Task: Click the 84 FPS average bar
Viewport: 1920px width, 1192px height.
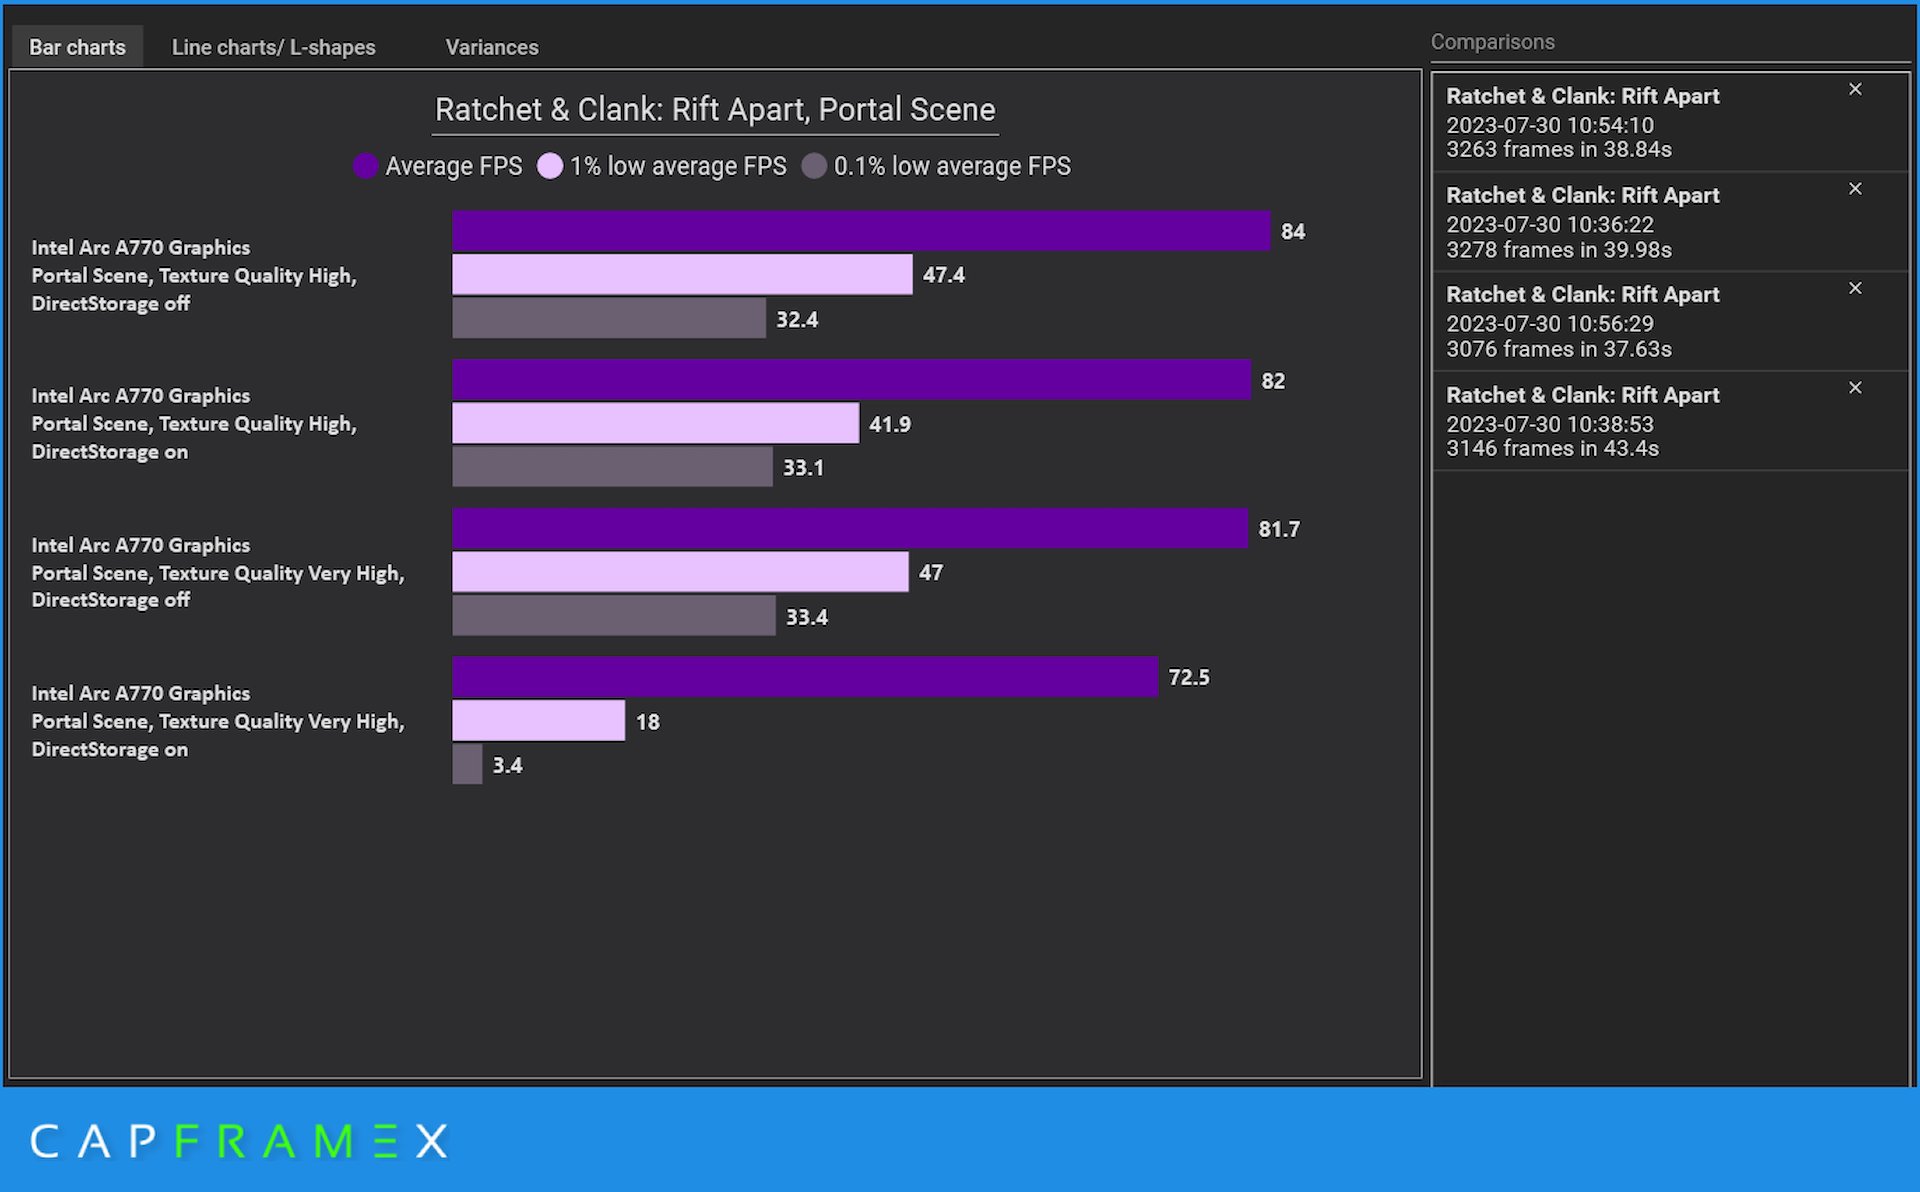Action: pos(861,231)
